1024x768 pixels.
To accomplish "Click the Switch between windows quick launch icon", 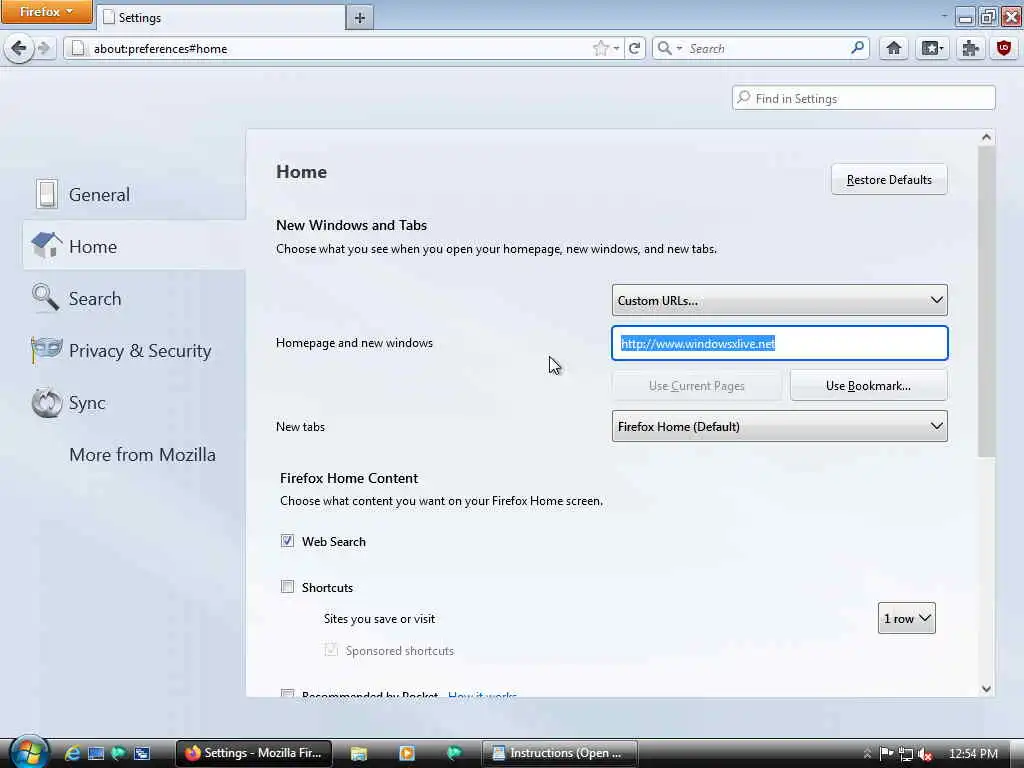I will 142,753.
